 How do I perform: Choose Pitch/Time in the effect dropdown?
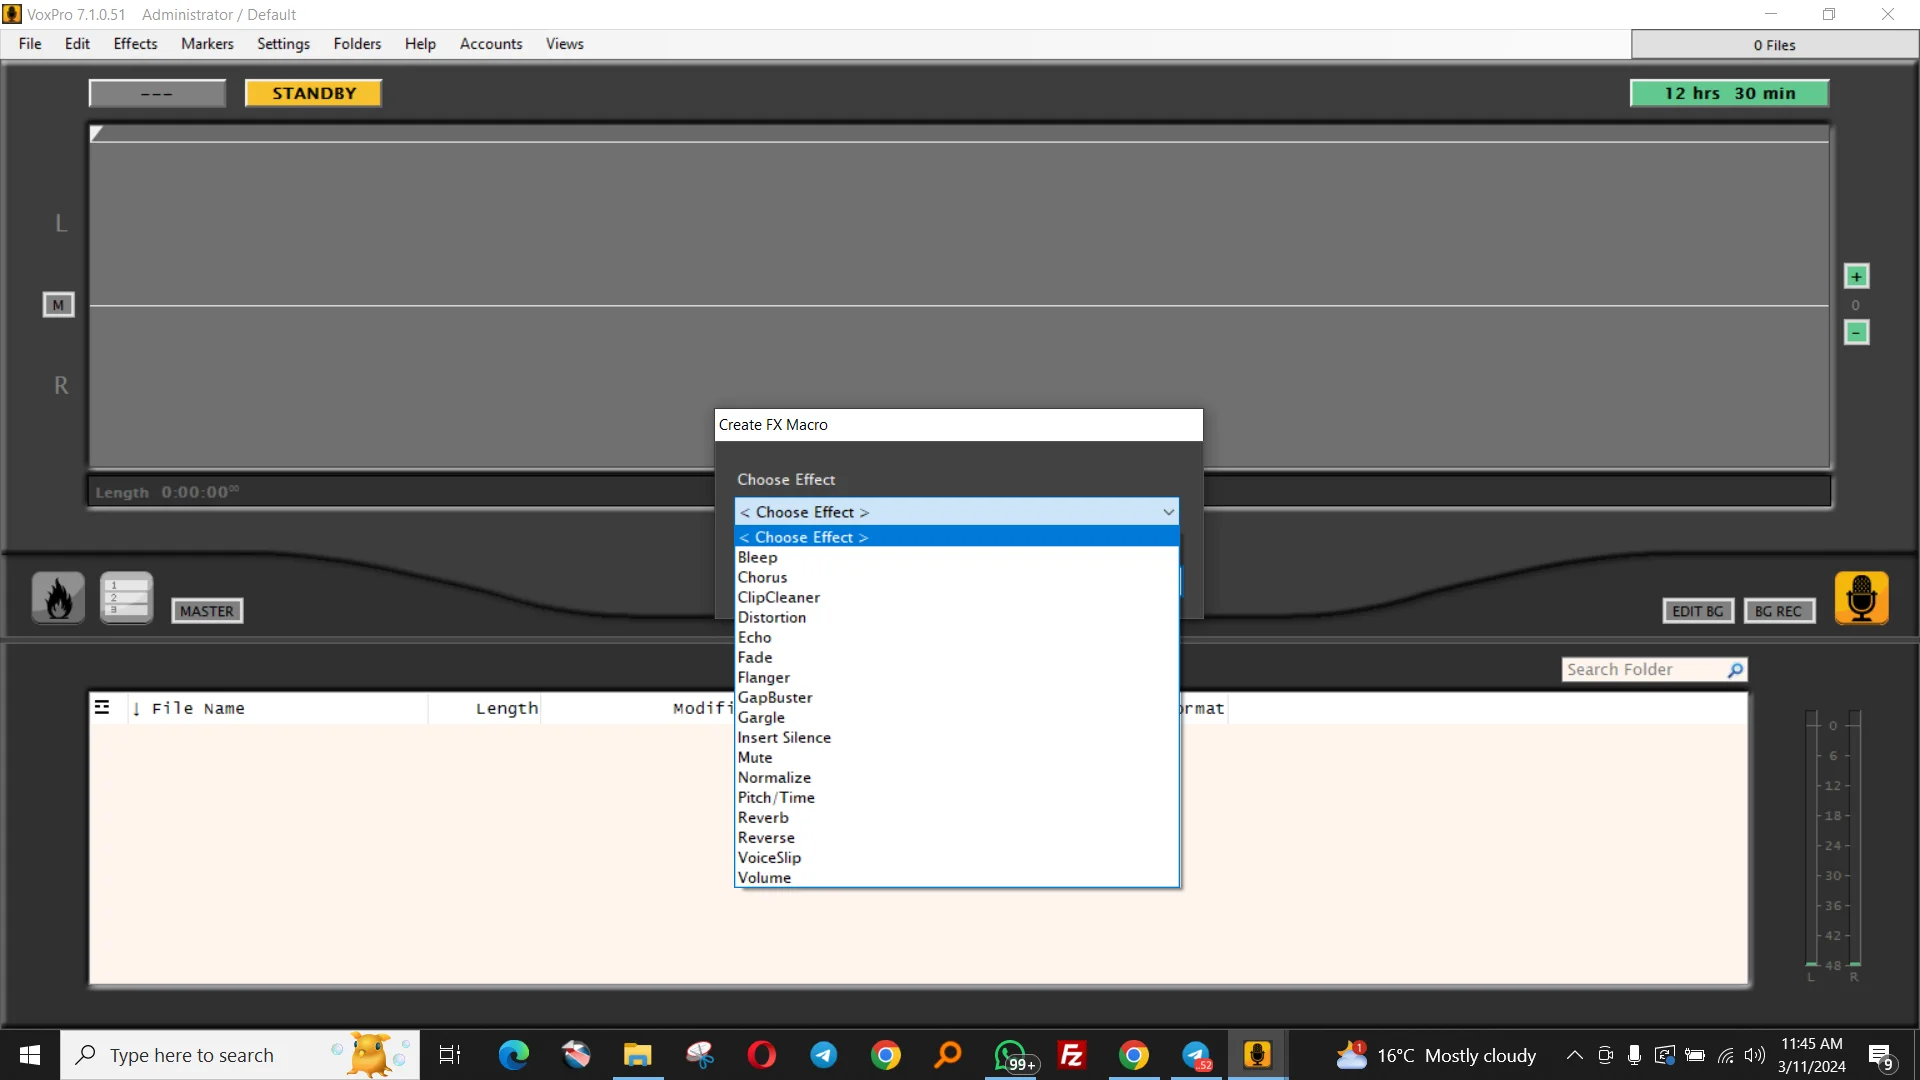click(x=776, y=798)
